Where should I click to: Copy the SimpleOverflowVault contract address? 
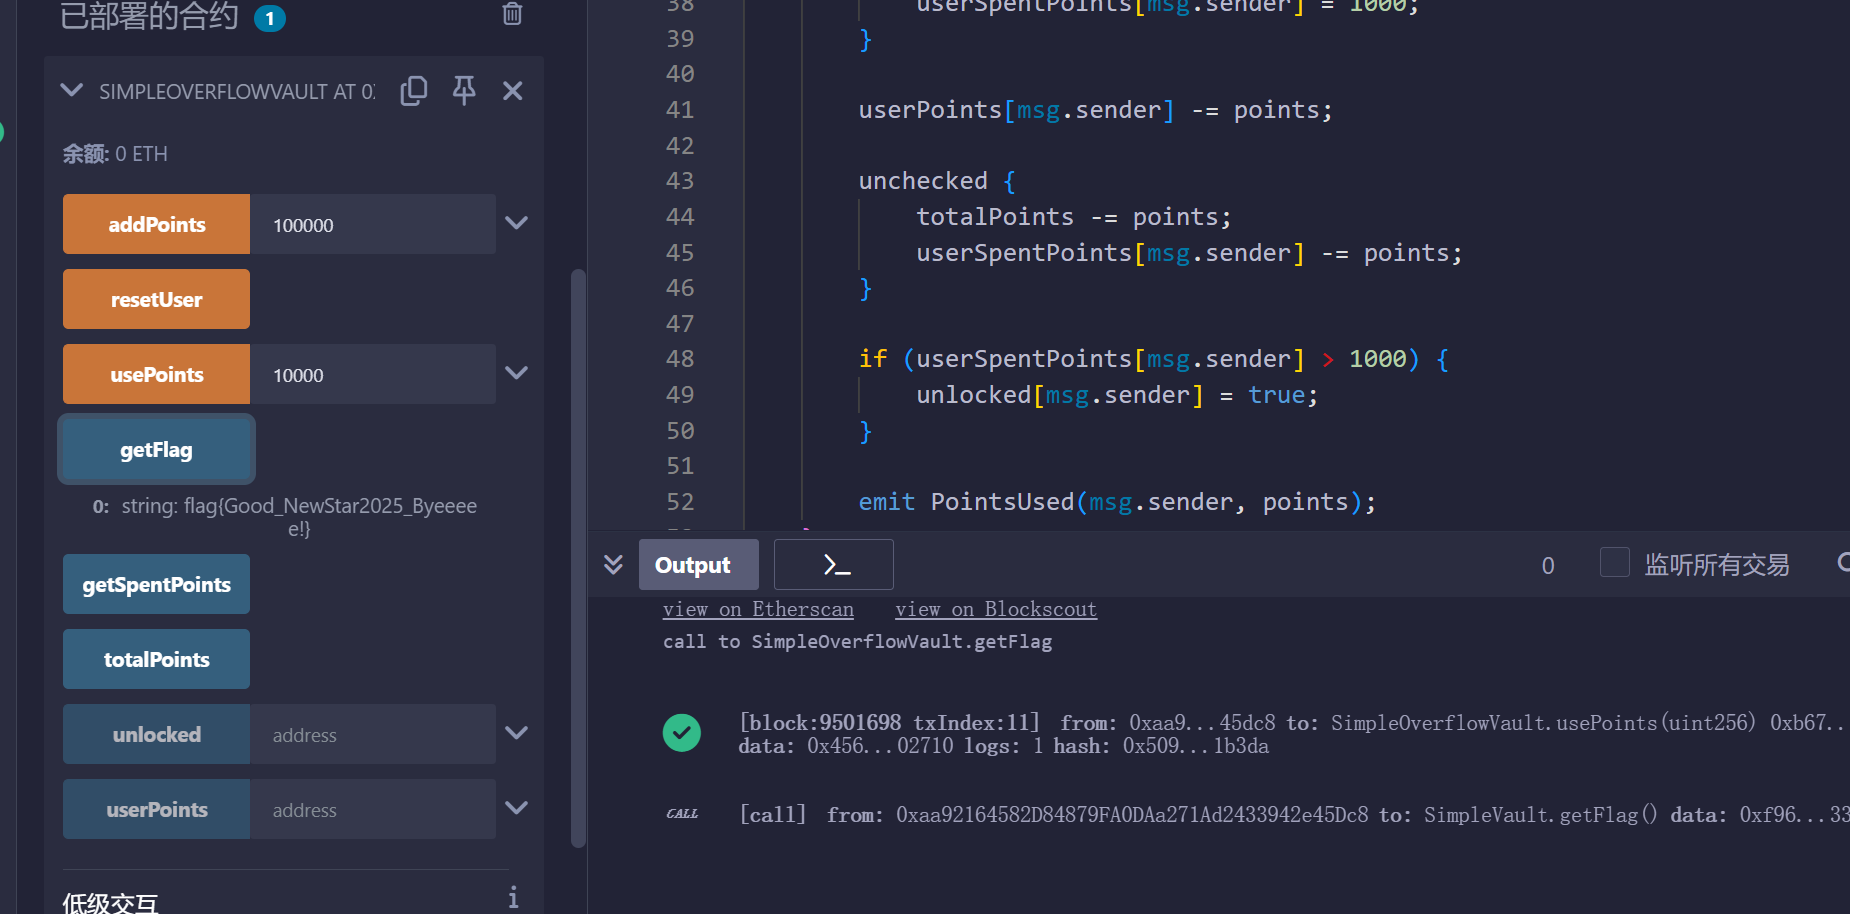(413, 91)
